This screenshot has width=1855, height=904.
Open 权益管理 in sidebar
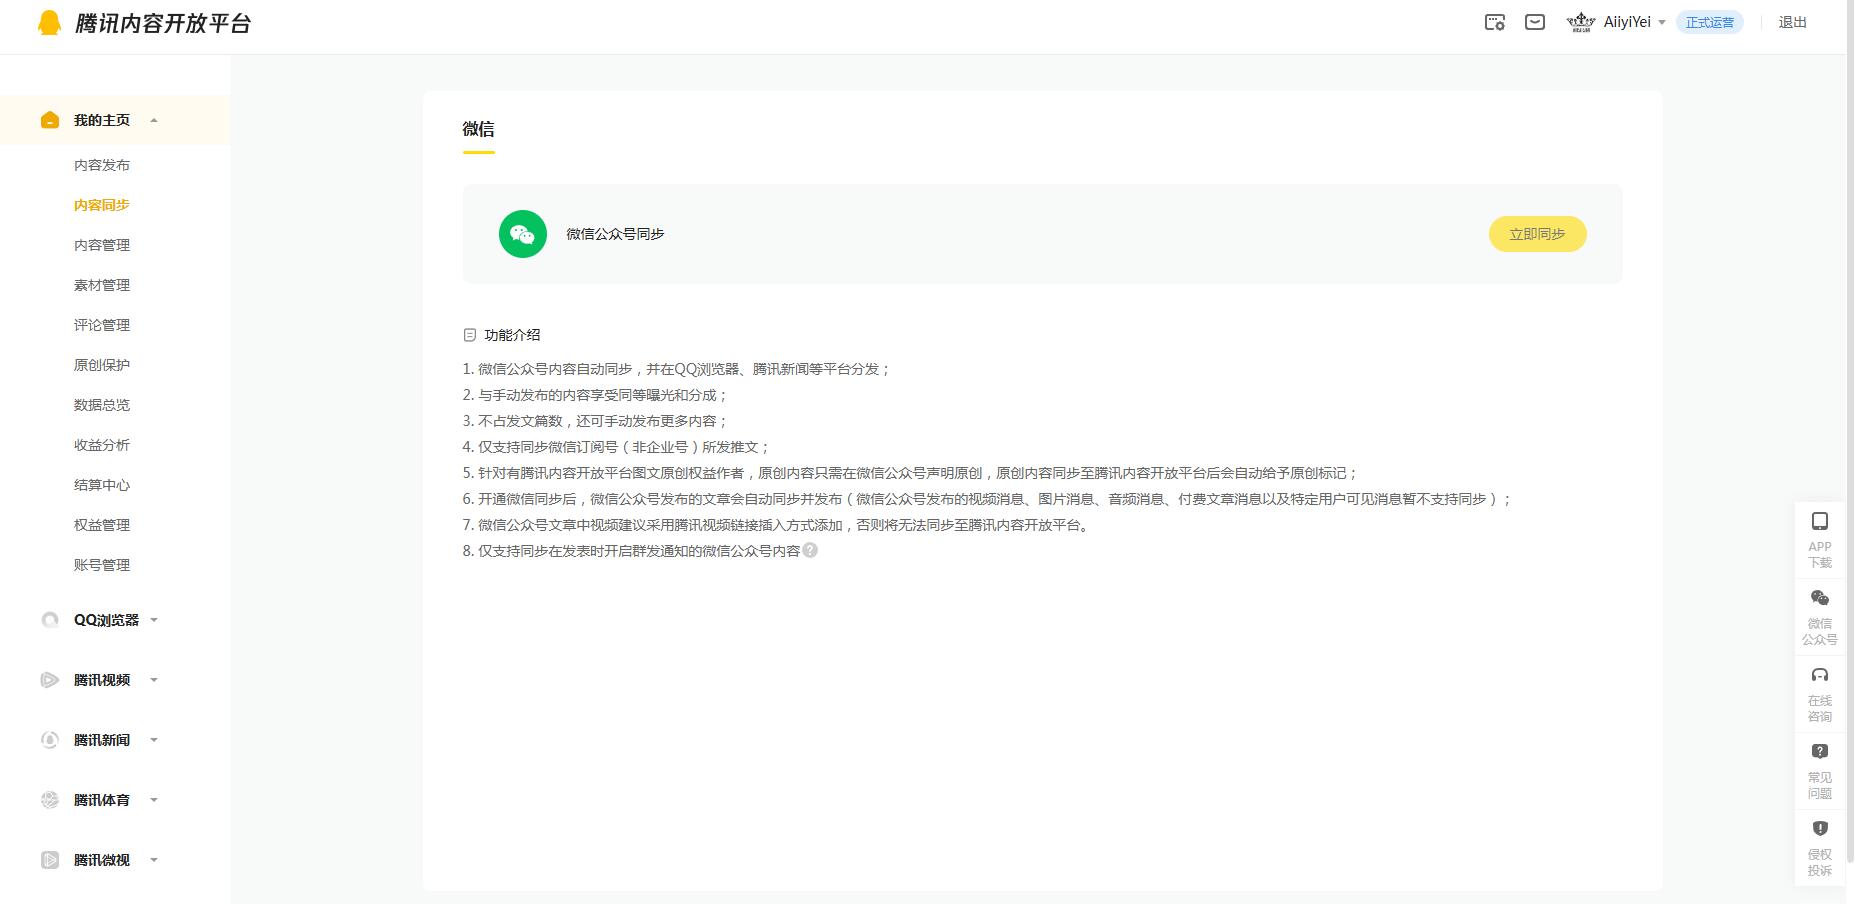click(x=102, y=525)
